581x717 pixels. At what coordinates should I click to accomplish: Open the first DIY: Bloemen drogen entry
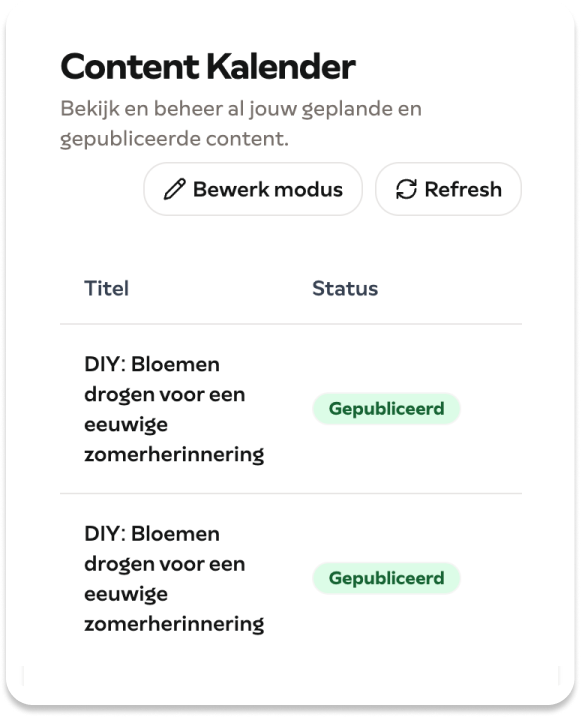point(174,409)
